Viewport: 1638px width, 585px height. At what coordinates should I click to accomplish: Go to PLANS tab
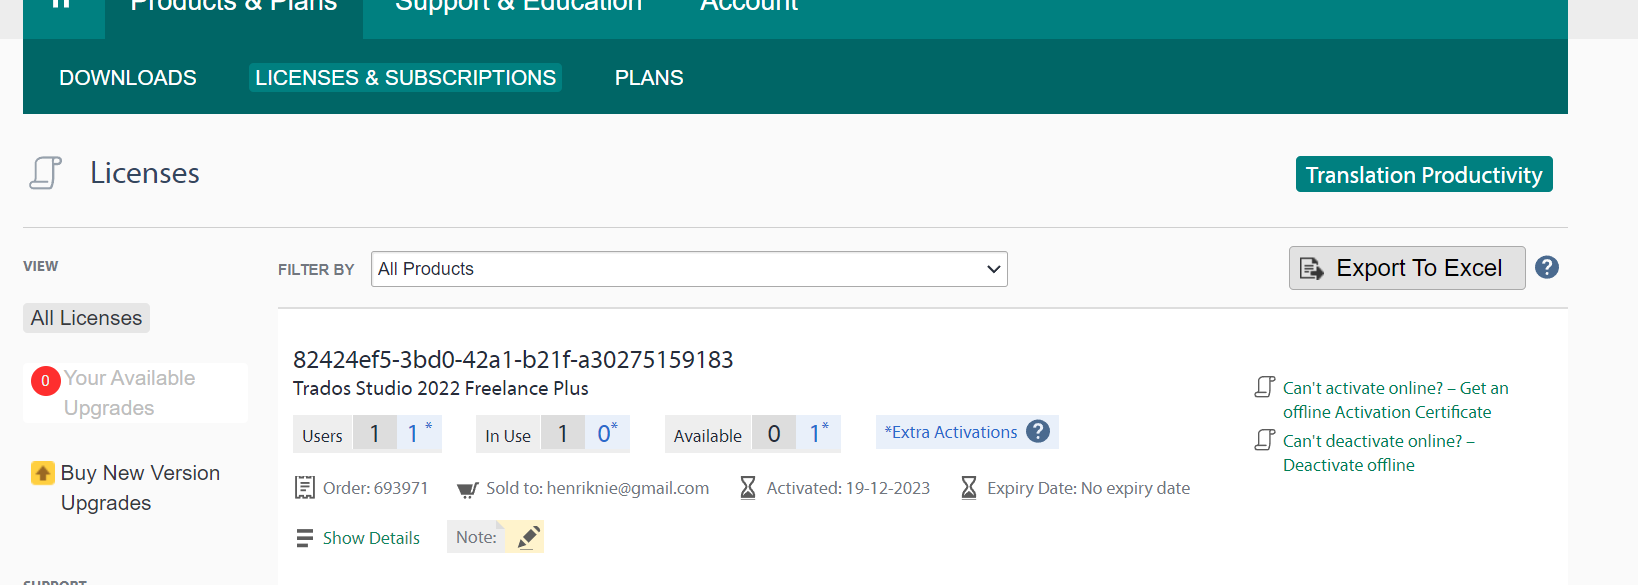coord(649,78)
